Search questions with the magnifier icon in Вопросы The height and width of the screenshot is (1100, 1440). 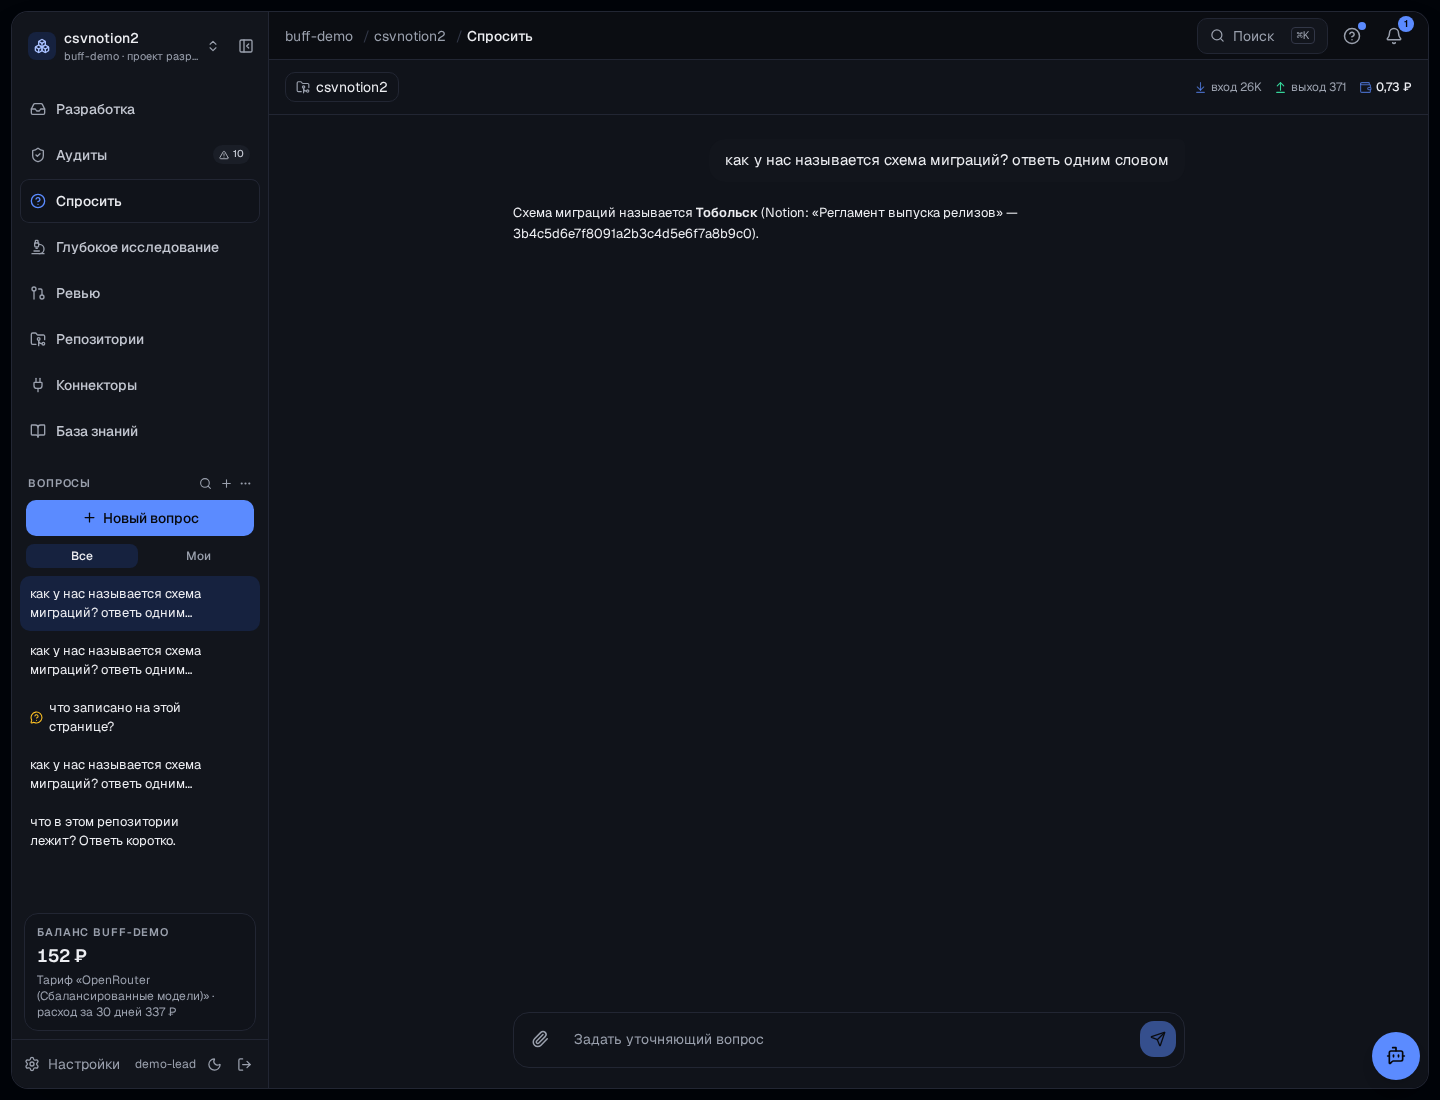coord(205,483)
